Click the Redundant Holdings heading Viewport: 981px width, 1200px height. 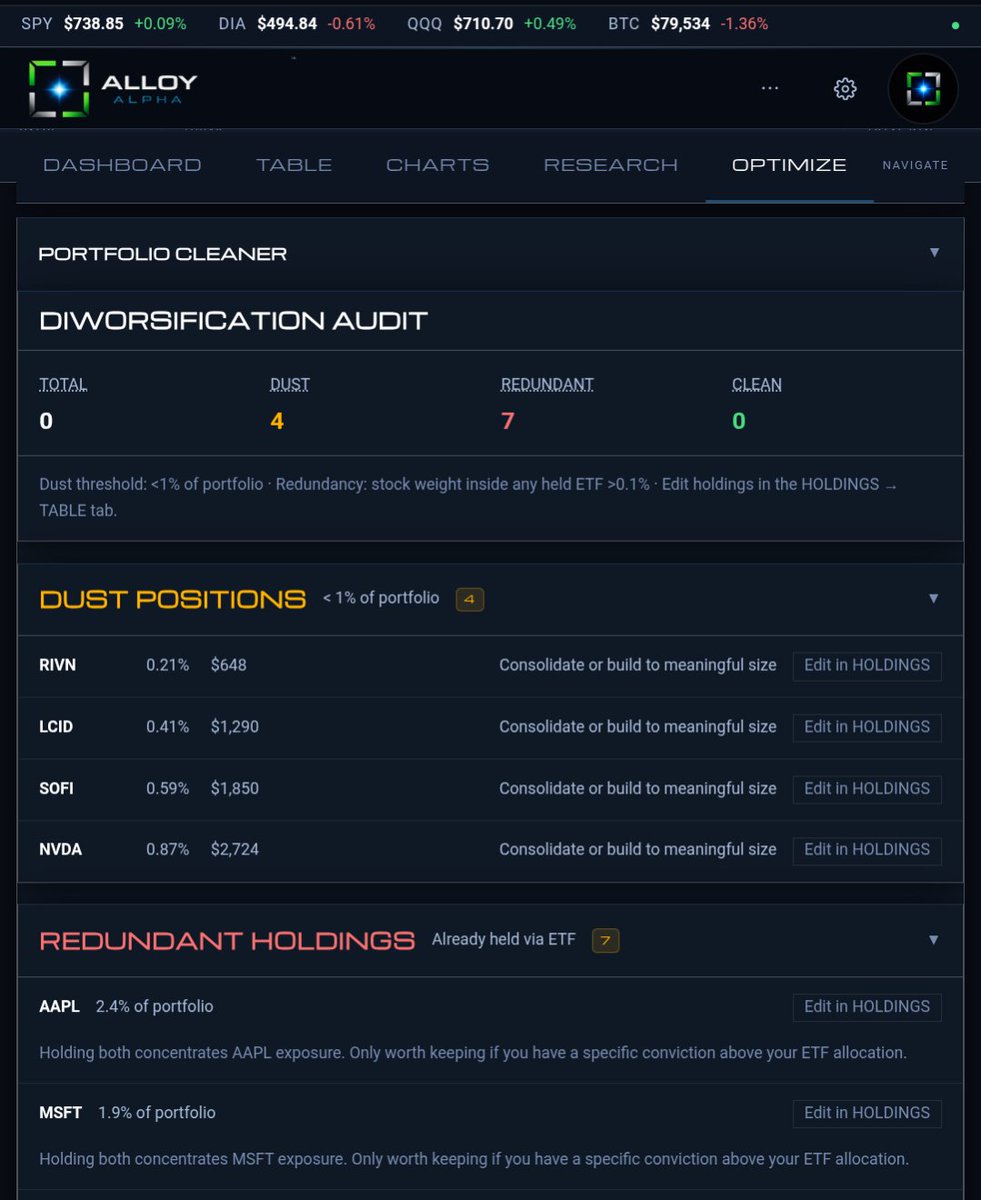pyautogui.click(x=226, y=941)
